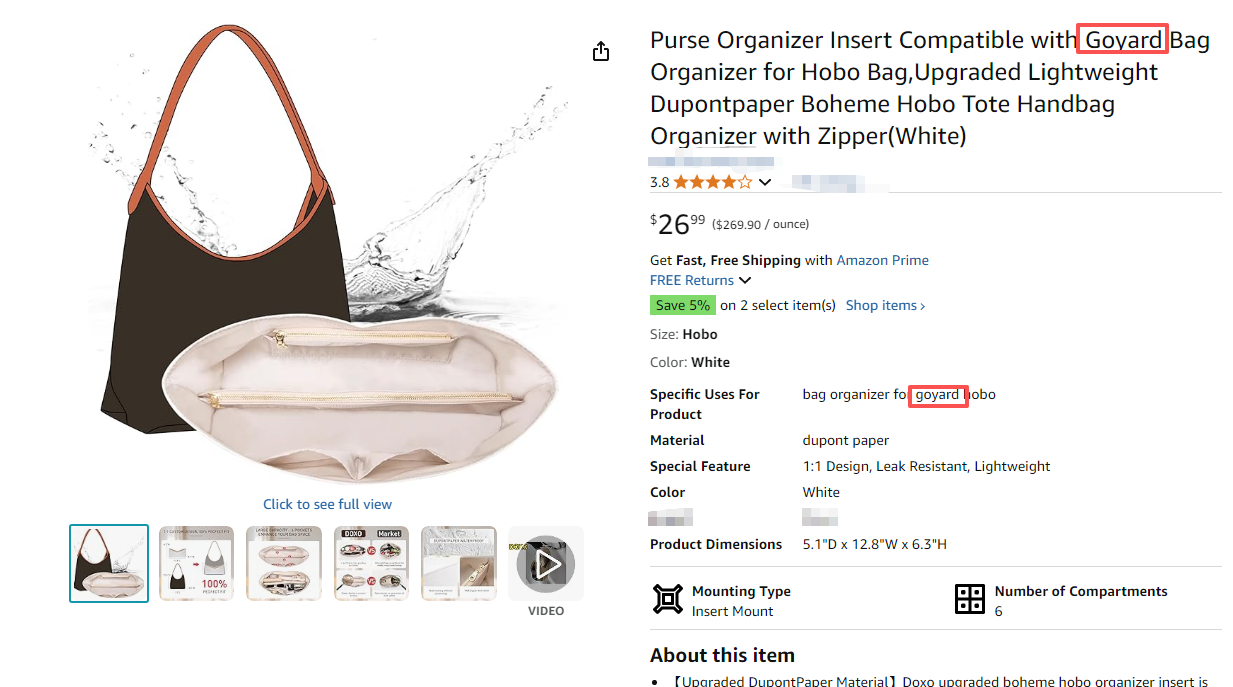
Task: Open the star rating dropdown arrow
Action: 765,182
